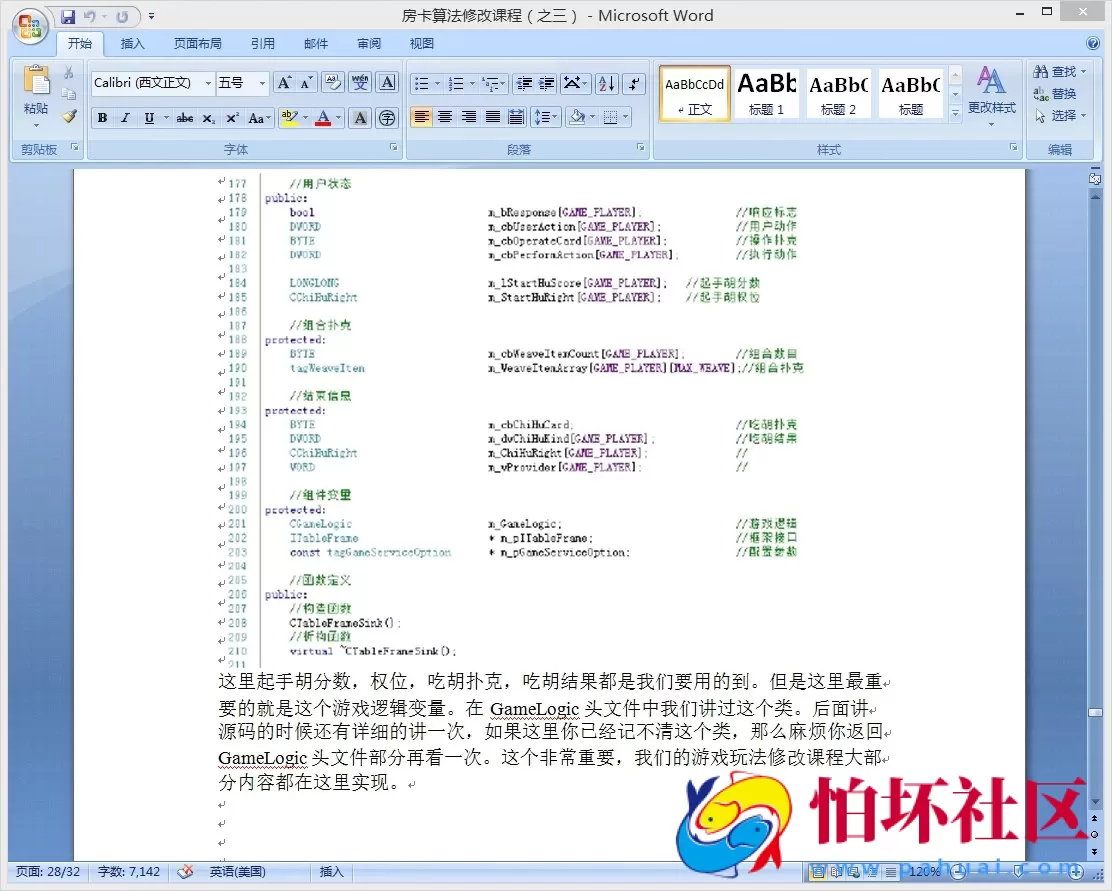Toggle strikethrough formatting
The height and width of the screenshot is (891, 1112).
tap(185, 118)
